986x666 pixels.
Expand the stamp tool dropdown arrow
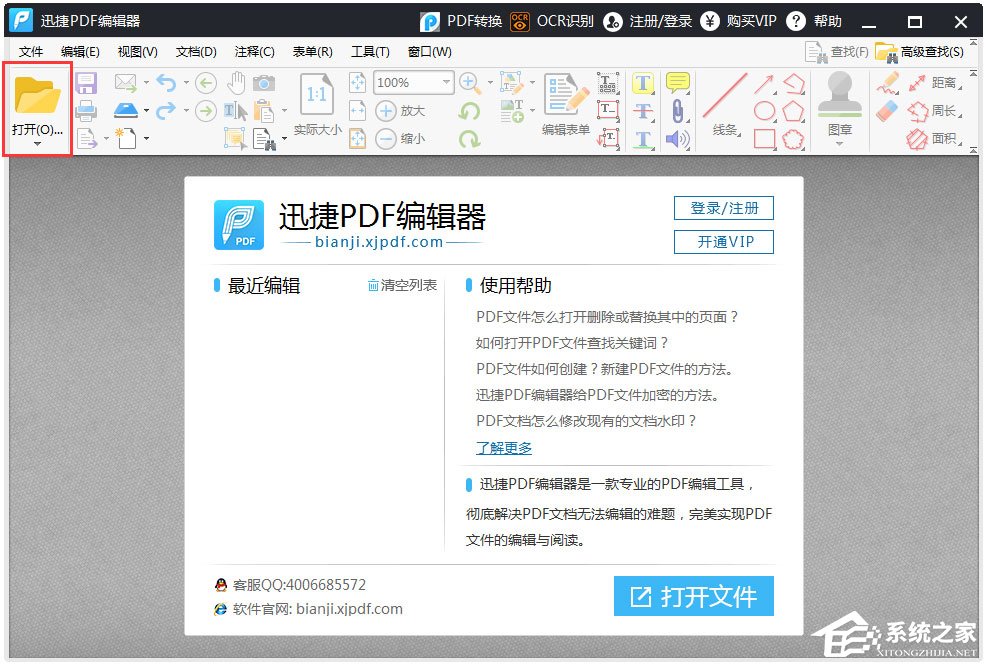tap(840, 144)
